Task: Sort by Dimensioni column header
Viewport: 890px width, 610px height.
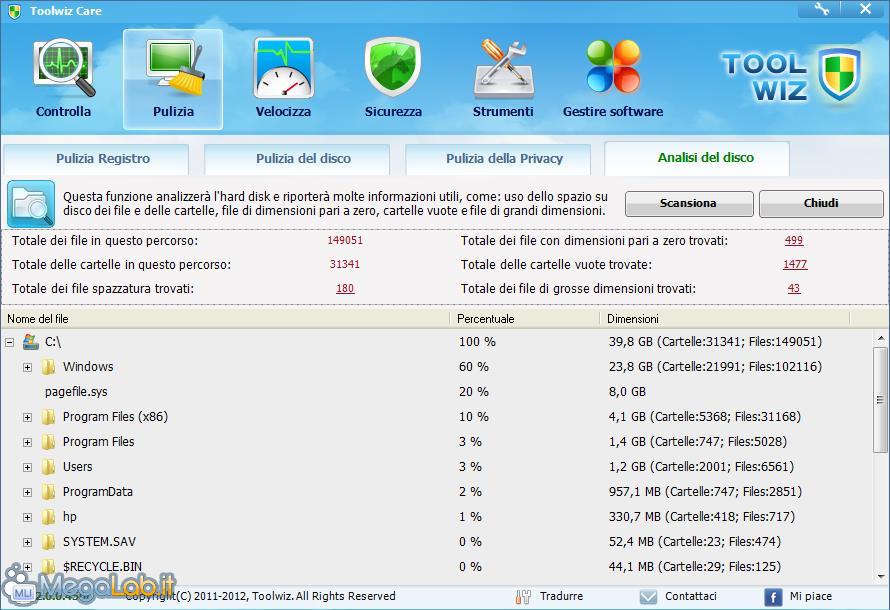Action: [725, 319]
